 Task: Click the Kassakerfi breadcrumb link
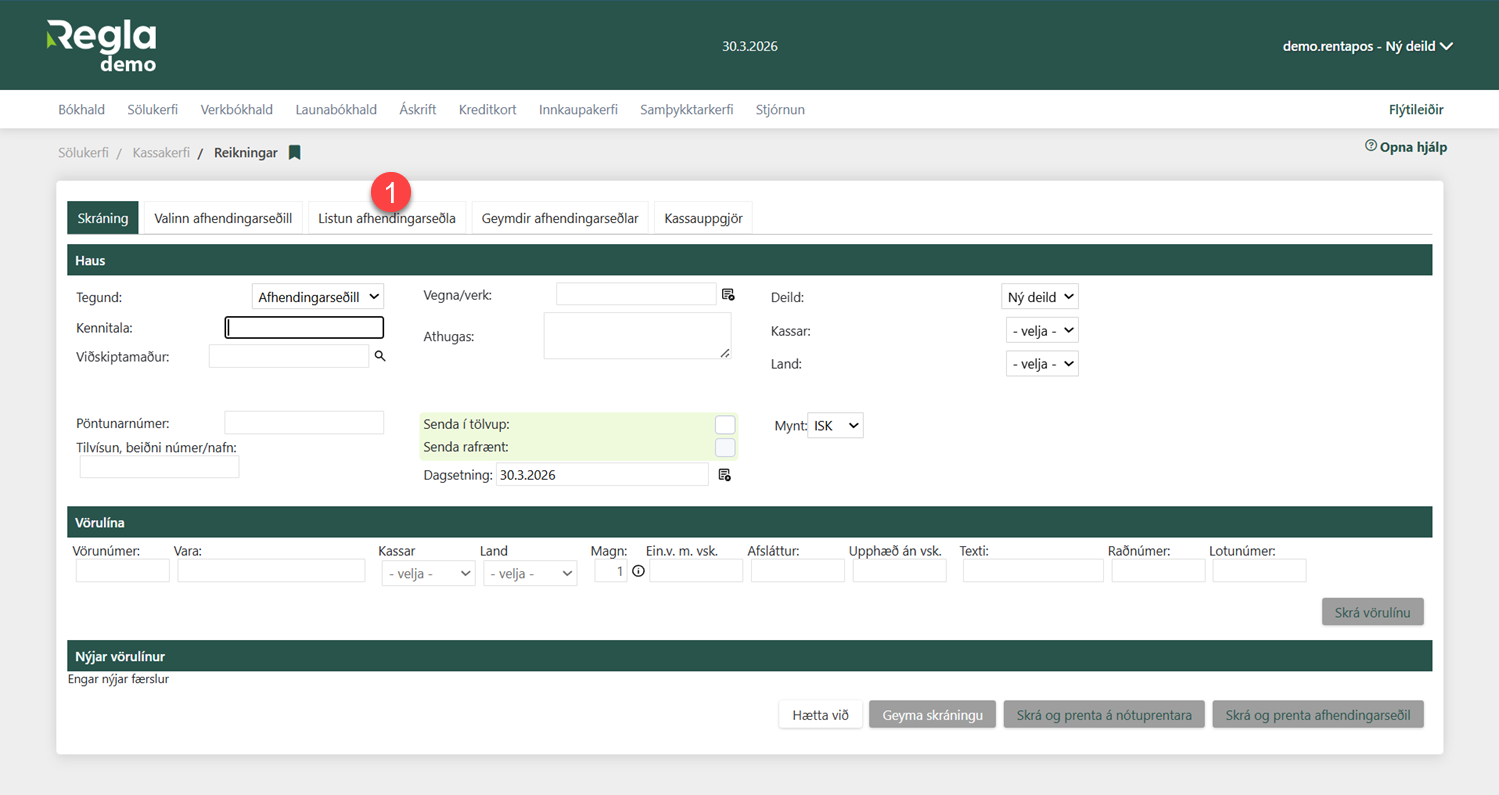tap(161, 153)
